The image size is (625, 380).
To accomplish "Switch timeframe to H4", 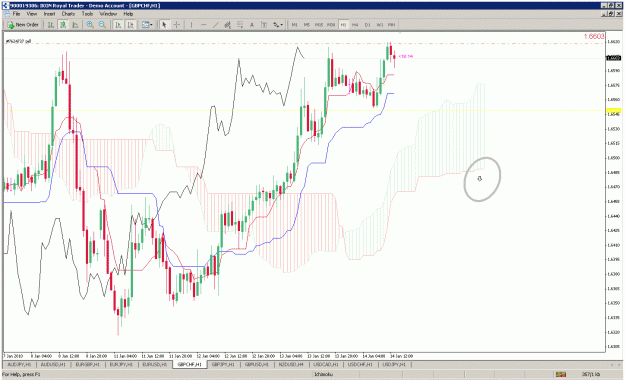I will [x=355, y=25].
